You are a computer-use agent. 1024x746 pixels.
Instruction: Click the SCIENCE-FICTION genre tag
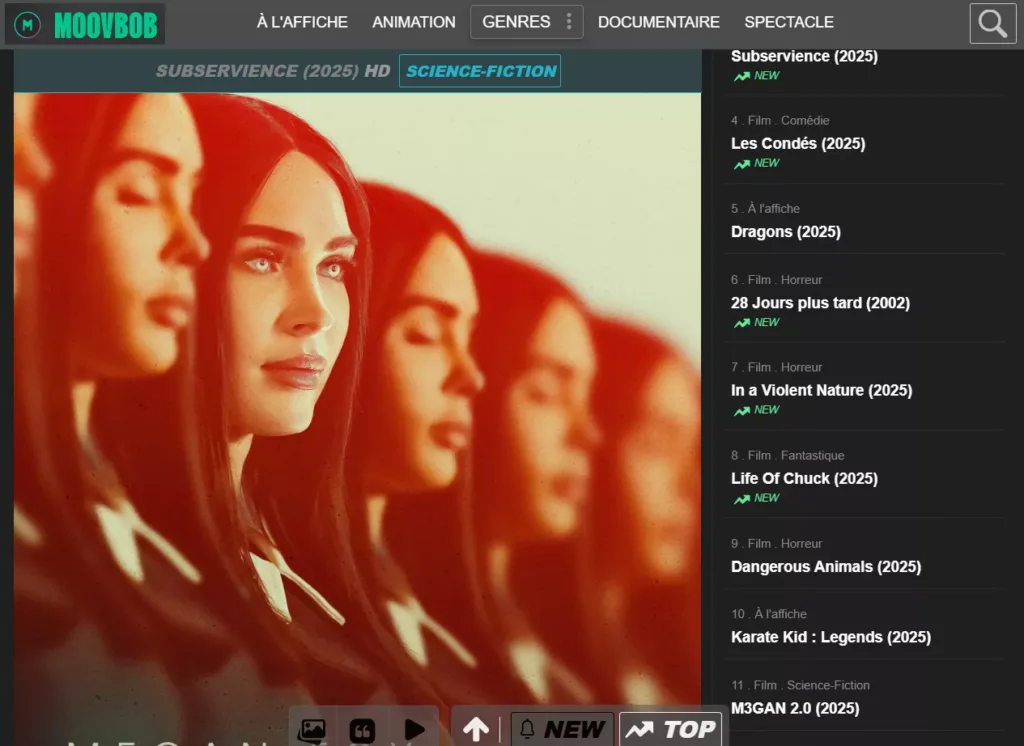[480, 71]
